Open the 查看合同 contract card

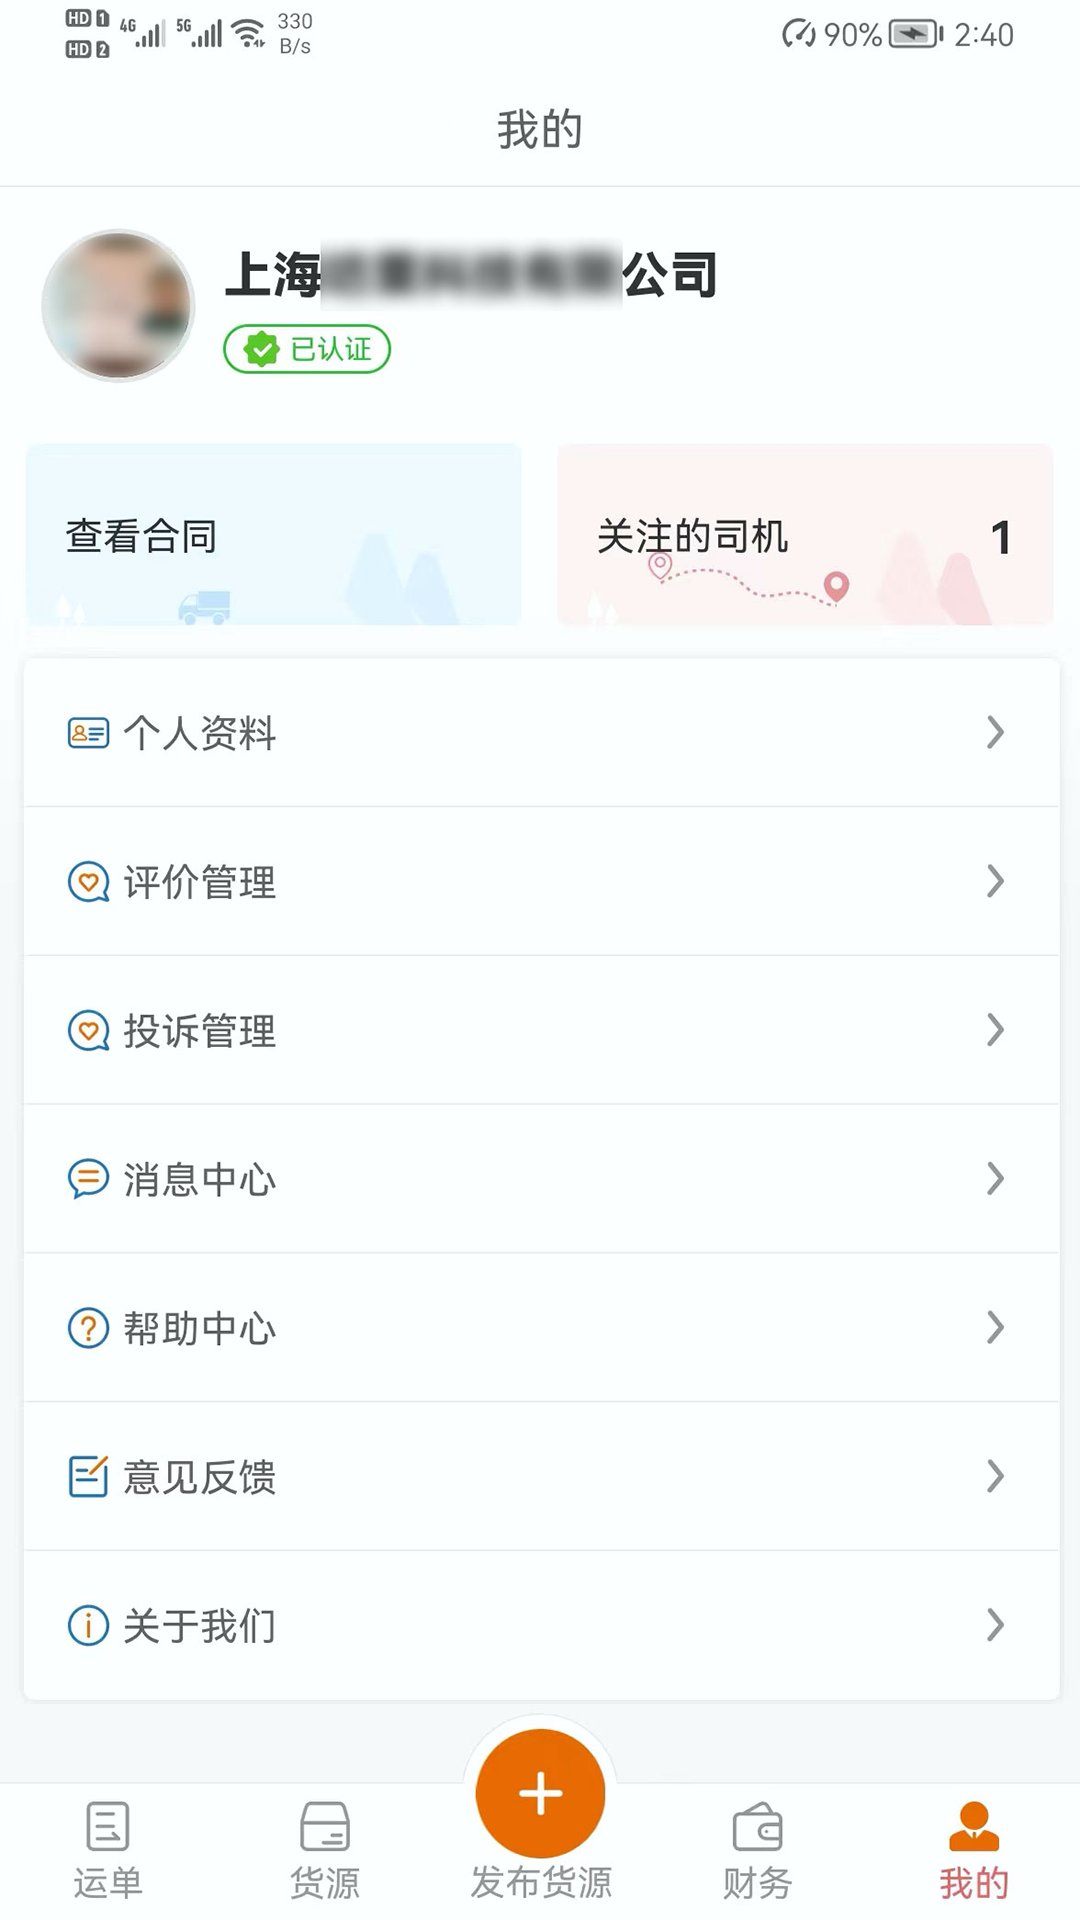pyautogui.click(x=274, y=536)
